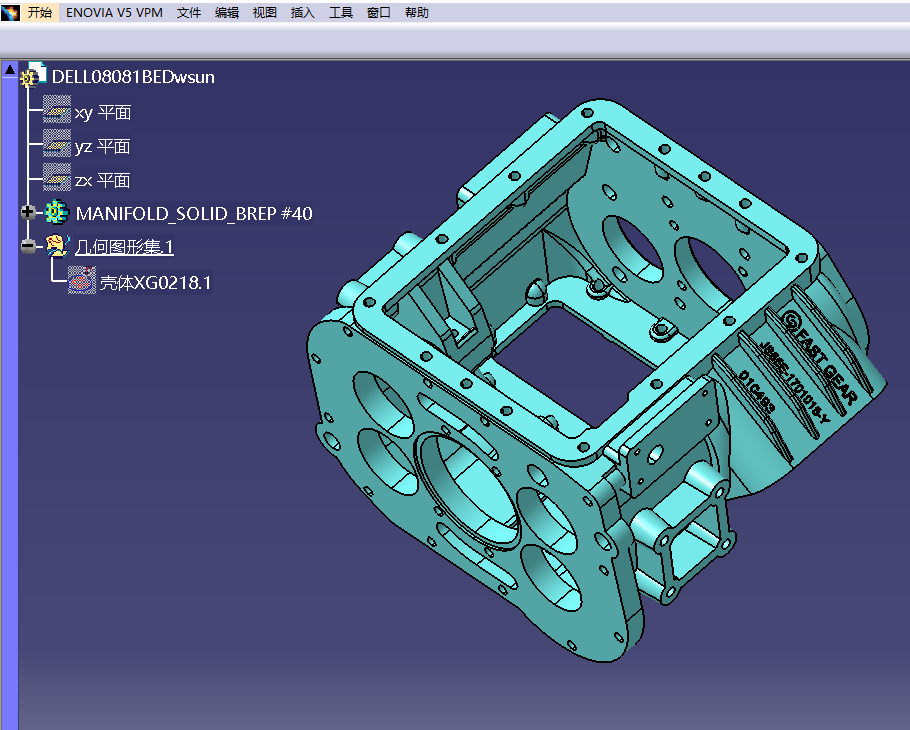910x730 pixels.
Task: Click the black up arrow above the tree
Action: coord(10,69)
